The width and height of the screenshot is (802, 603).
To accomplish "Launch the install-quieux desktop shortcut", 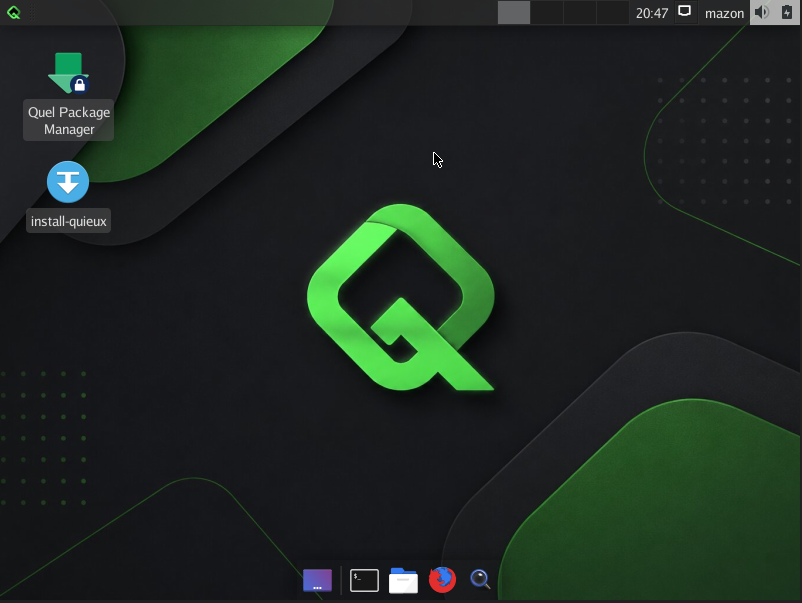I will pos(68,182).
